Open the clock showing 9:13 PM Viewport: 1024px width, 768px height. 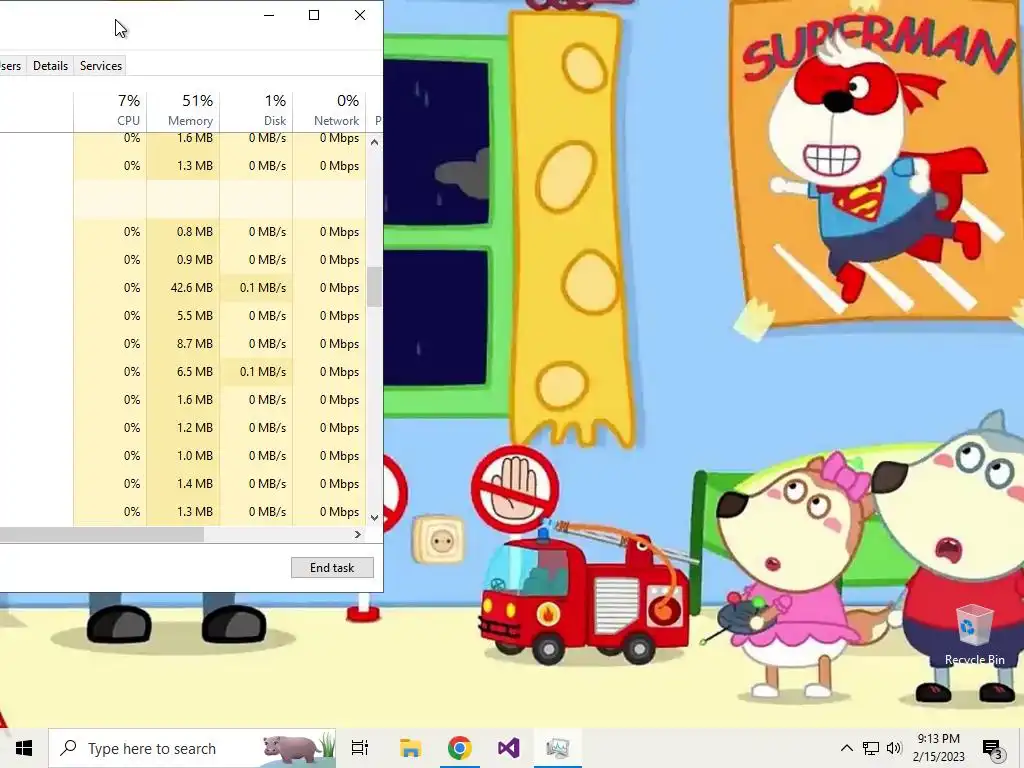pos(938,748)
